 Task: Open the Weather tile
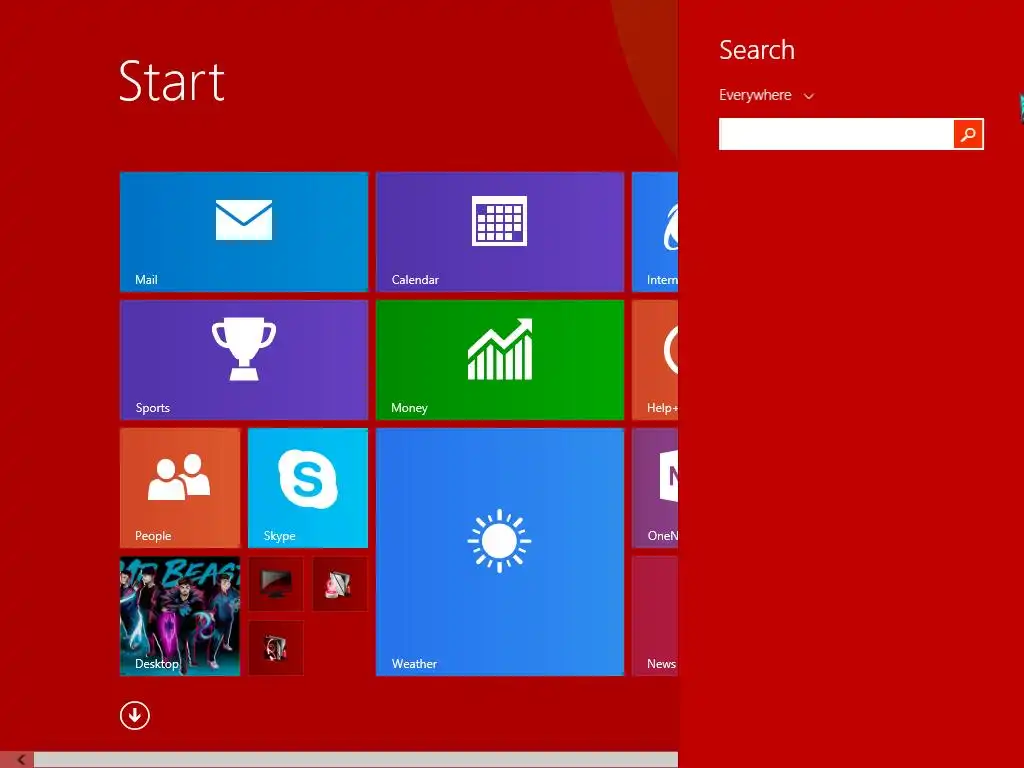click(500, 552)
